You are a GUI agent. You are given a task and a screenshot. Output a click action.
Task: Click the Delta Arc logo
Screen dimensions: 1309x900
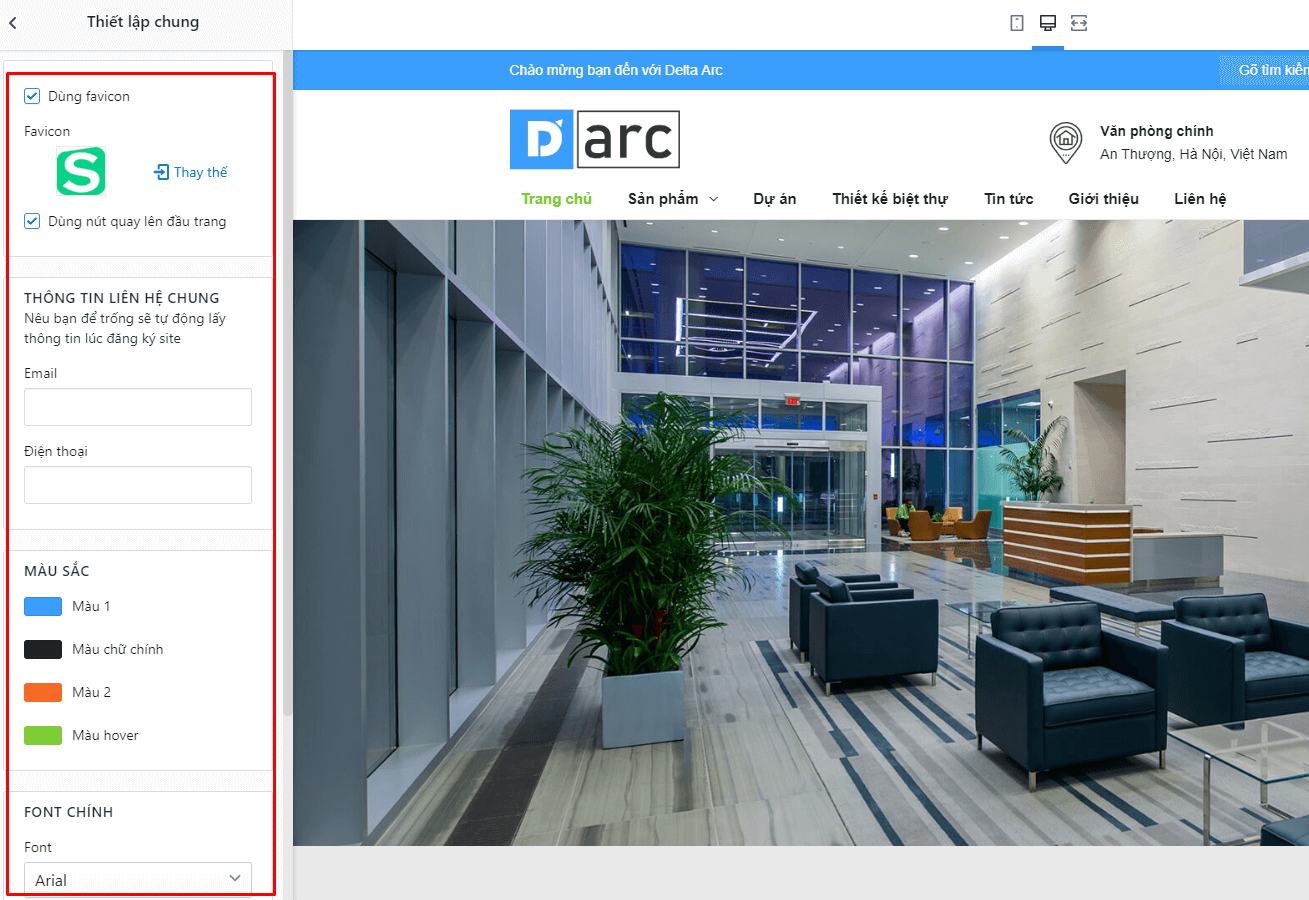click(x=595, y=139)
